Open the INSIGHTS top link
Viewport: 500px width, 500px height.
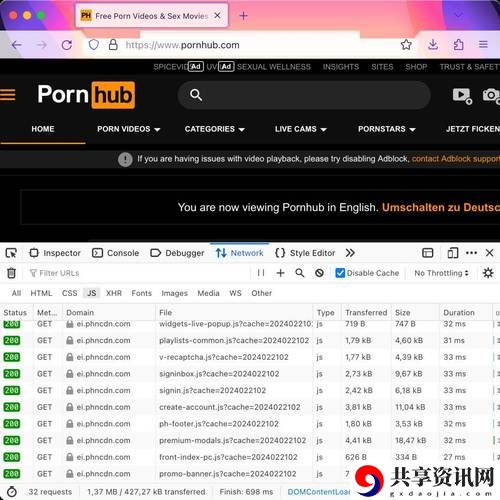click(341, 67)
